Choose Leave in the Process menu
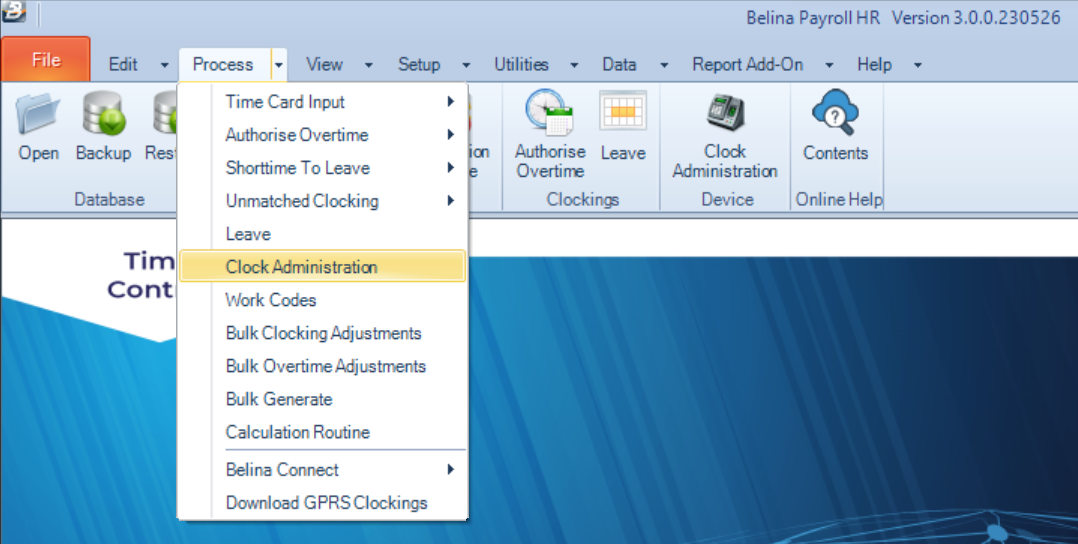 pos(322,234)
